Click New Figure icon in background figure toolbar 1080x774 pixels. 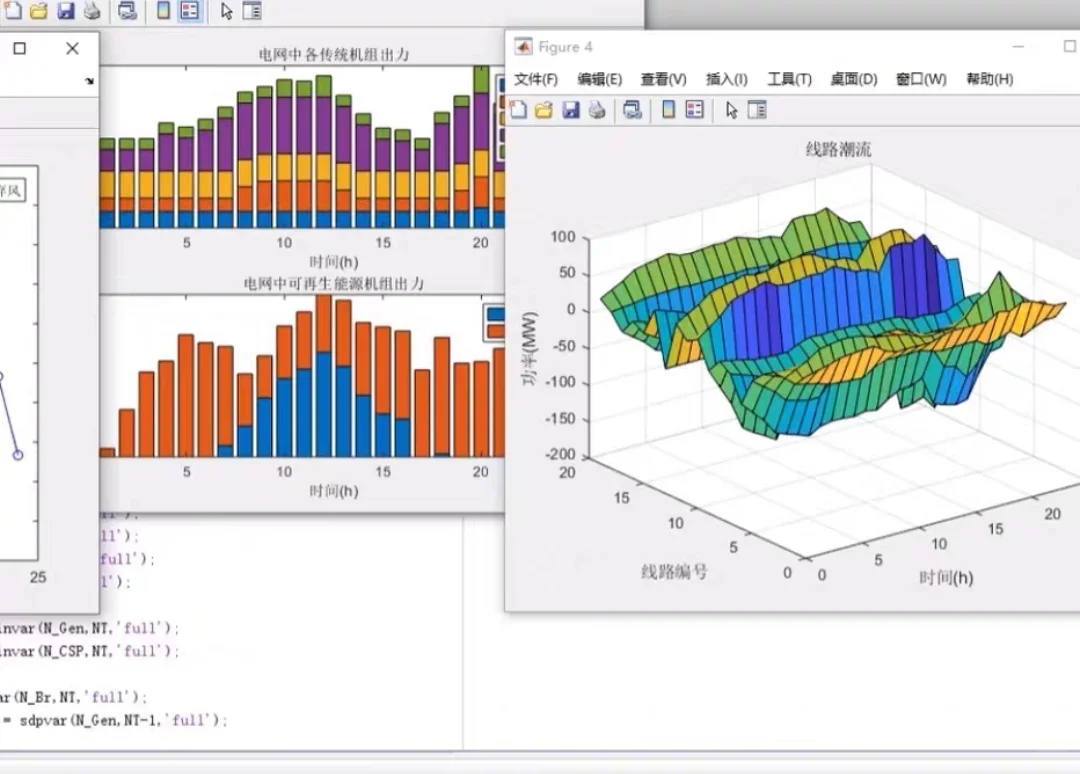14,11
